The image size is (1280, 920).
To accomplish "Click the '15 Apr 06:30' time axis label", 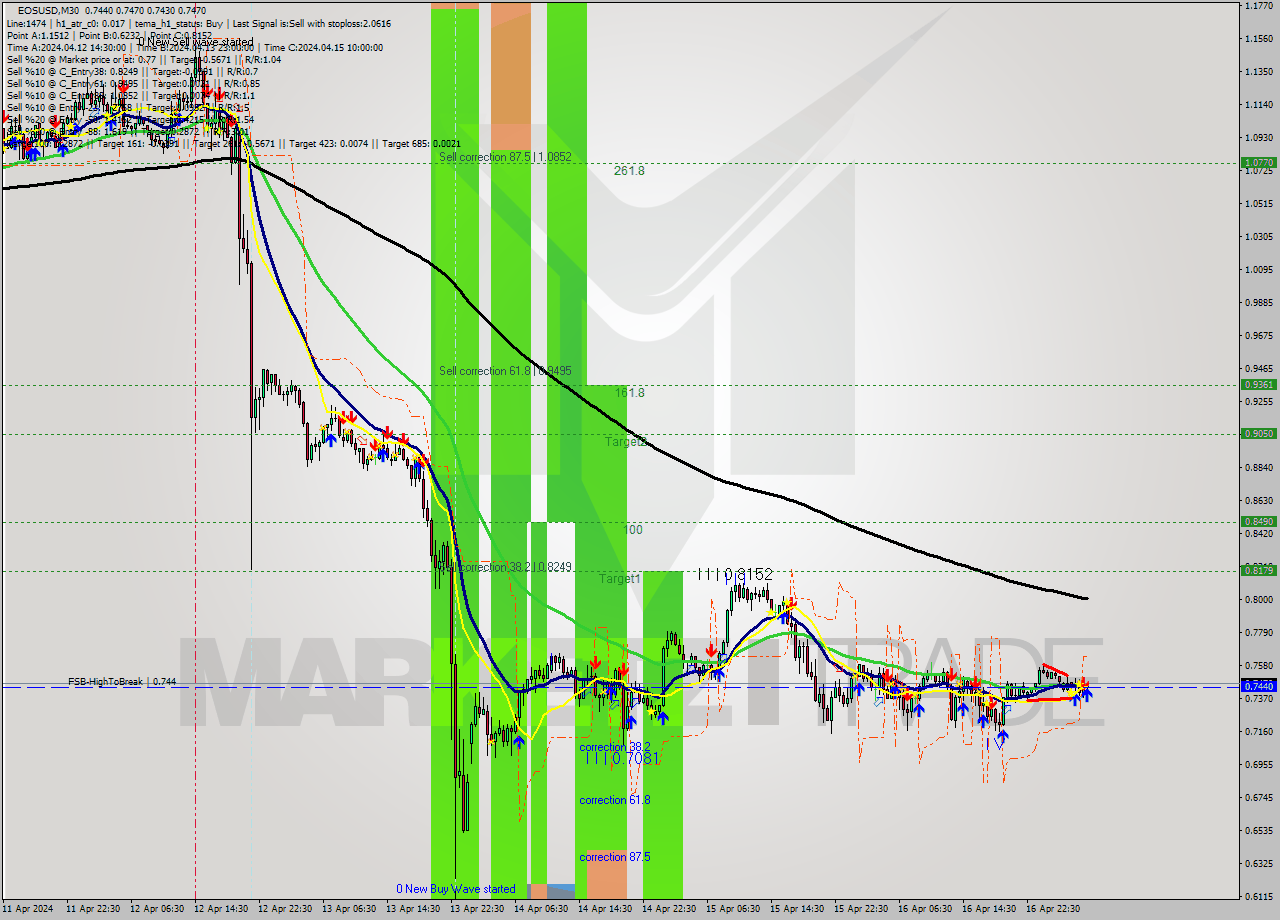I will click(x=734, y=909).
